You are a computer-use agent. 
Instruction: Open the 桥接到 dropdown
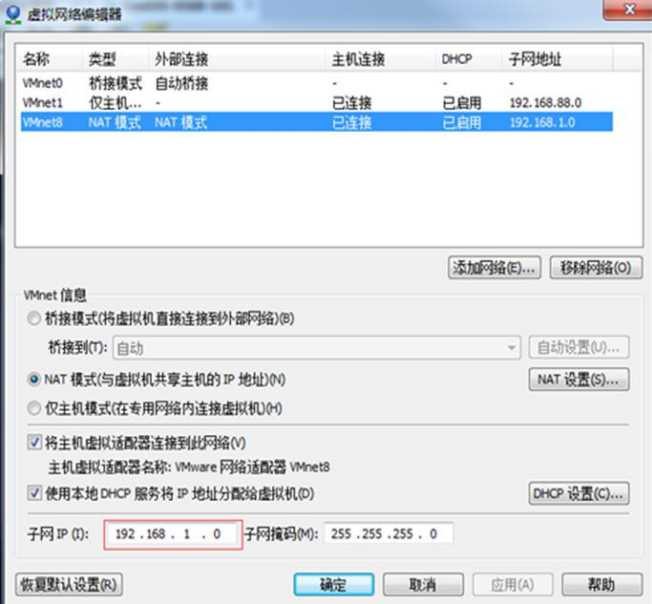click(316, 348)
